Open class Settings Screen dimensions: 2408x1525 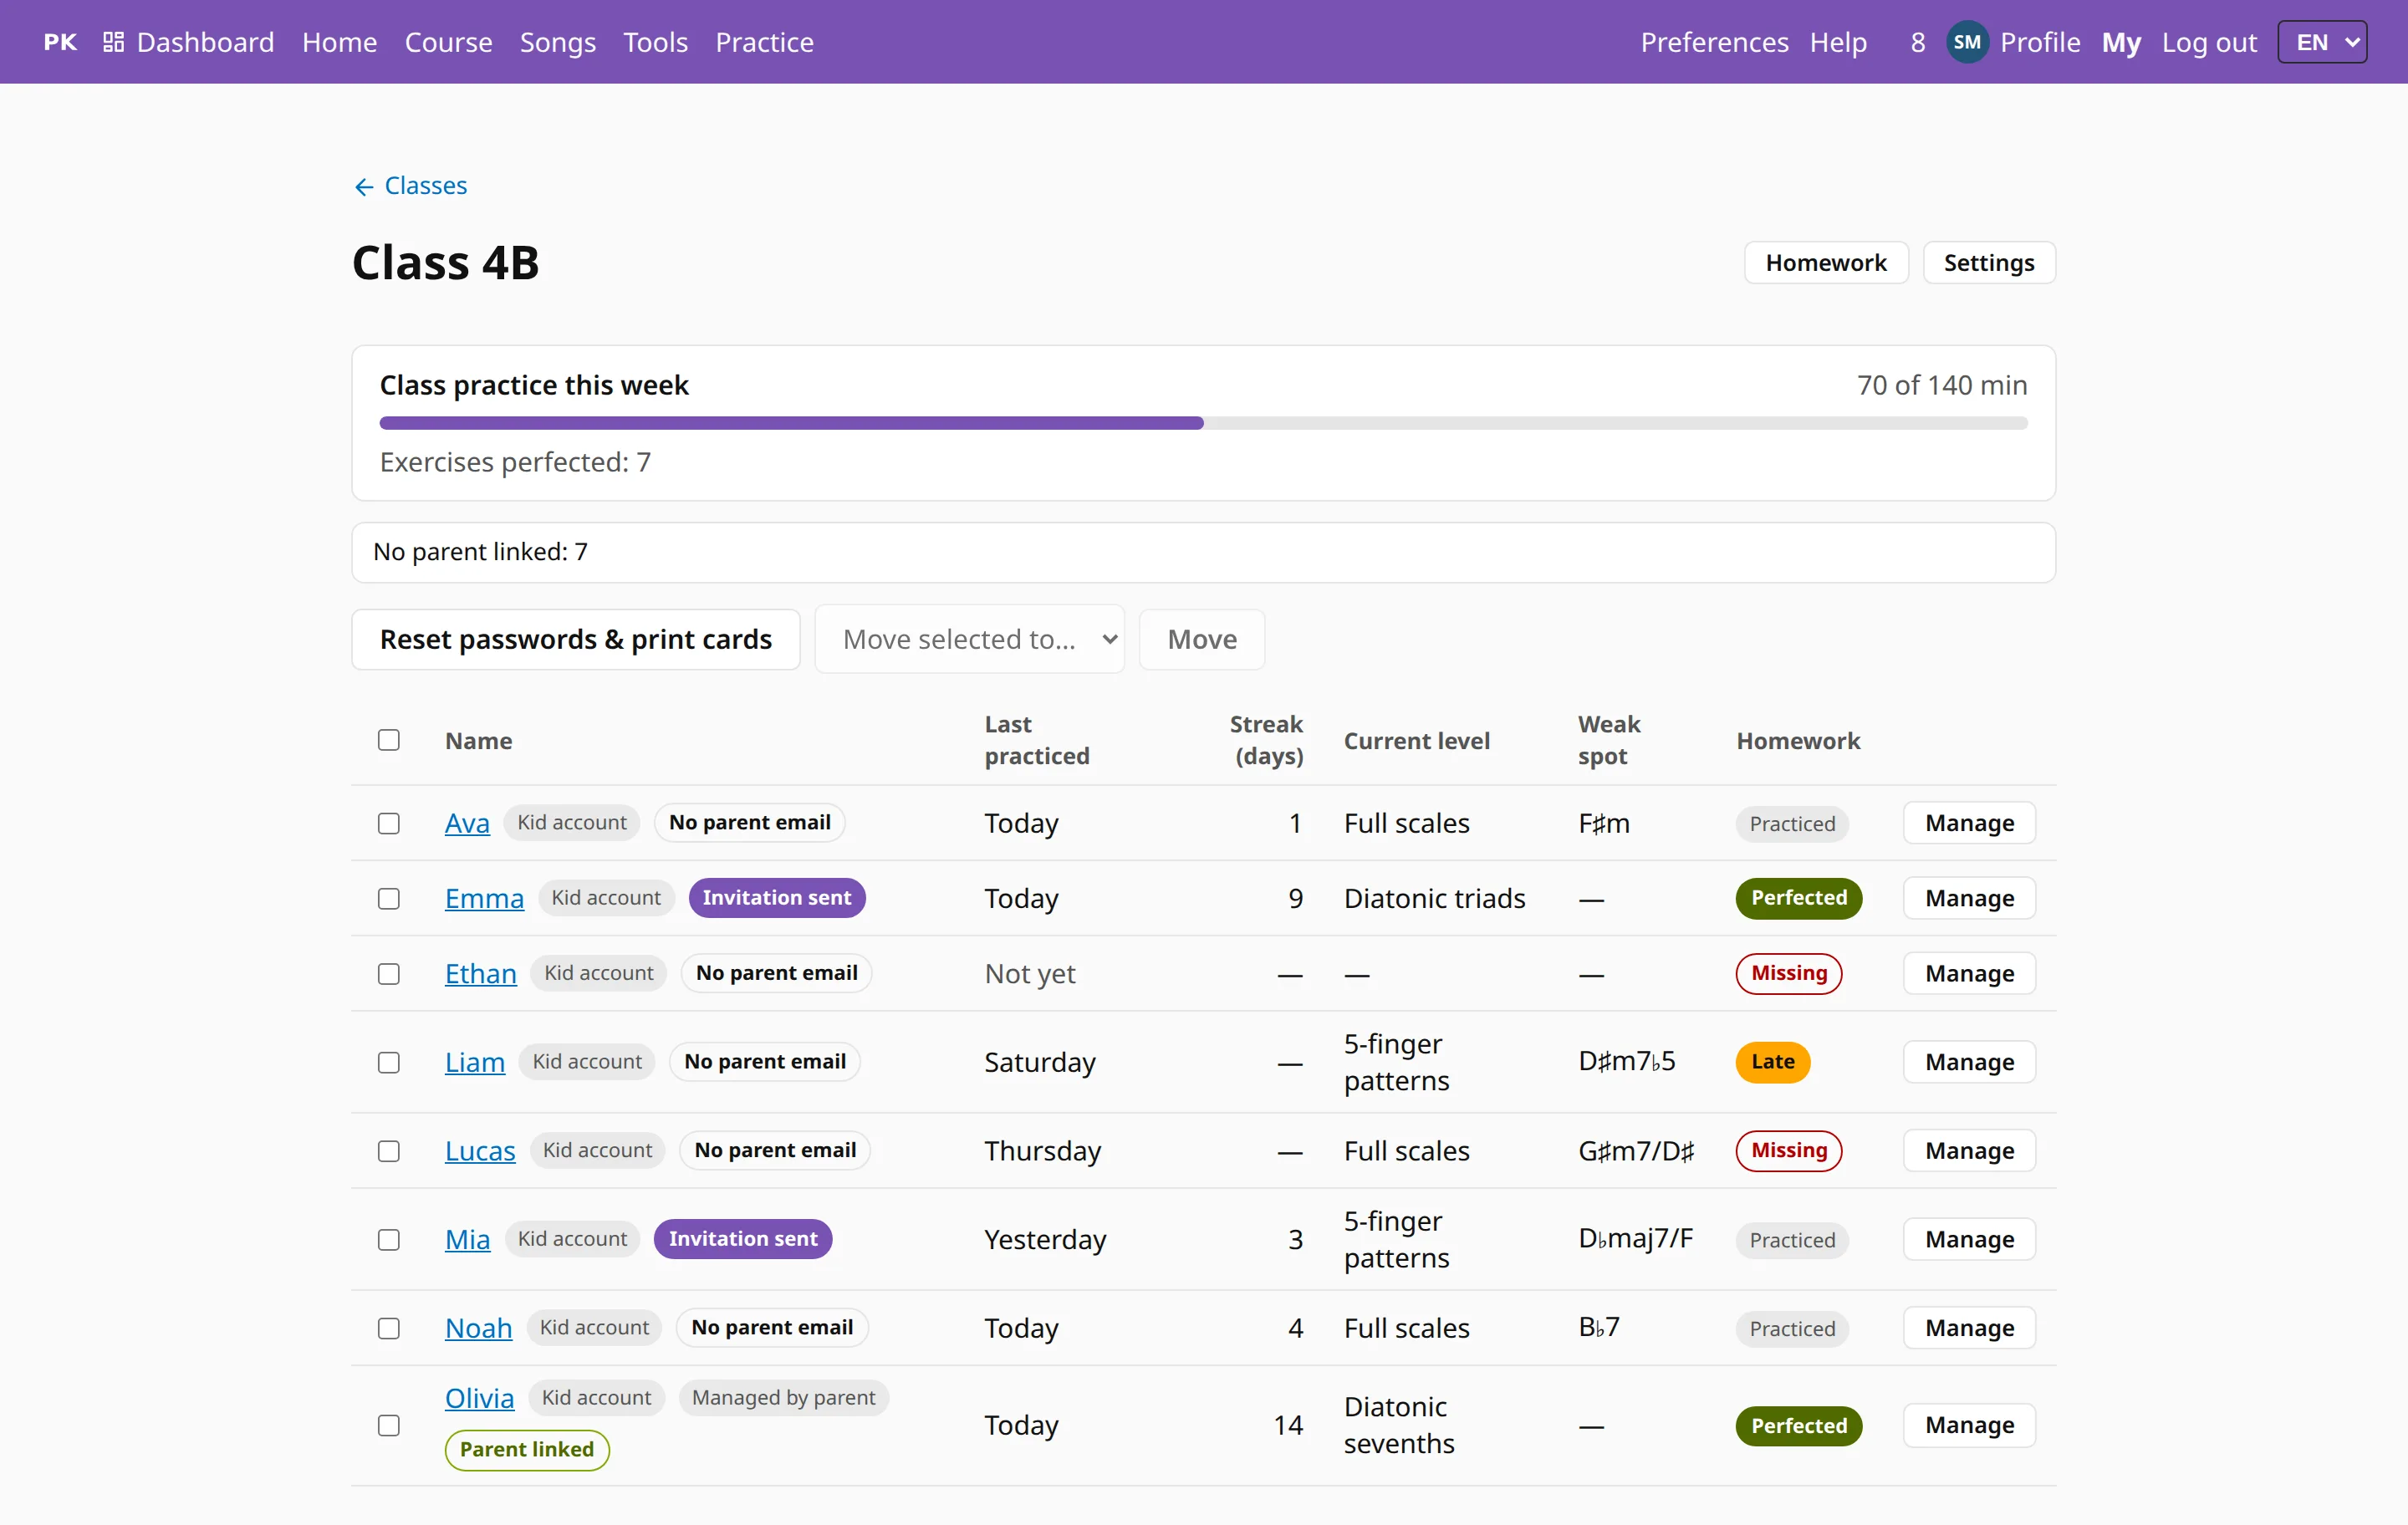point(1989,263)
